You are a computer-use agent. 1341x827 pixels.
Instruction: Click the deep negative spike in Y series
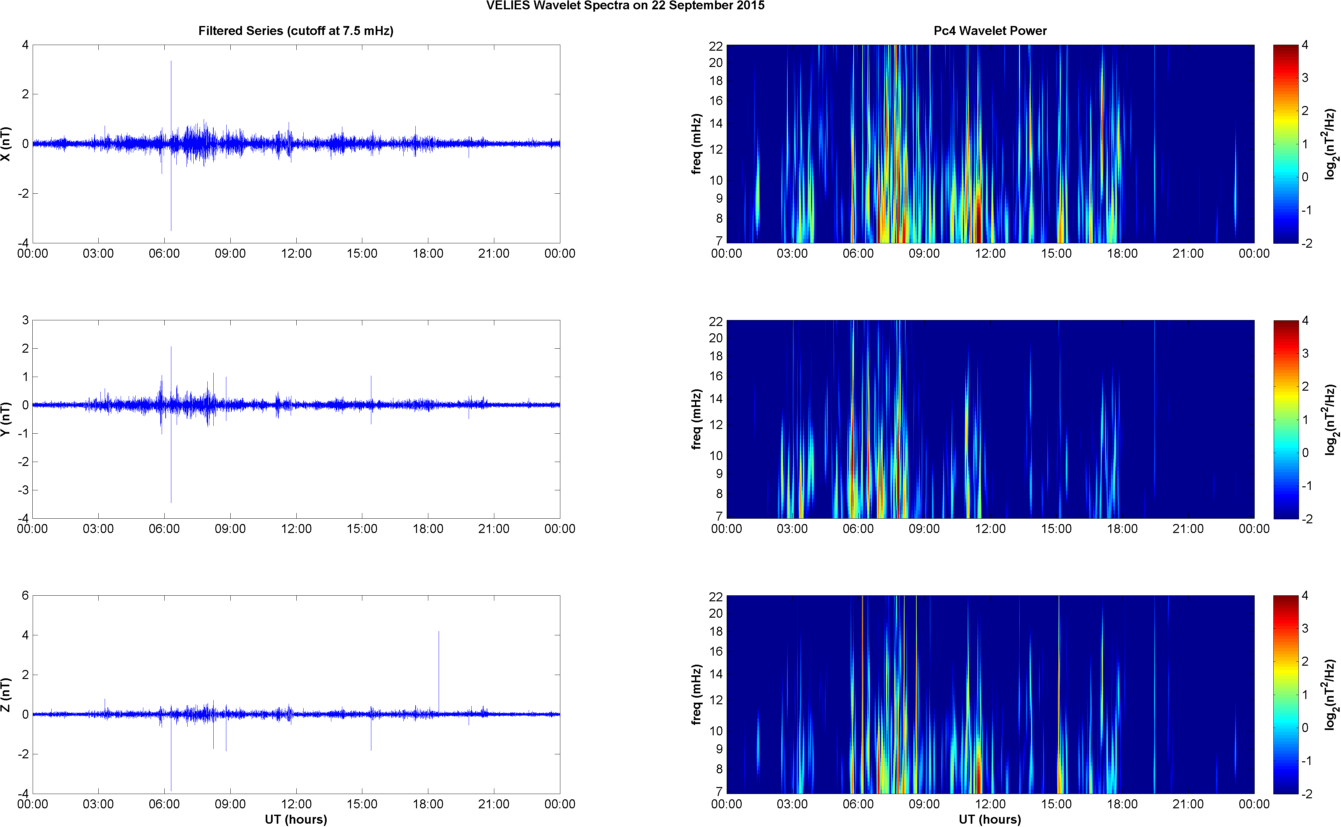coord(171,470)
